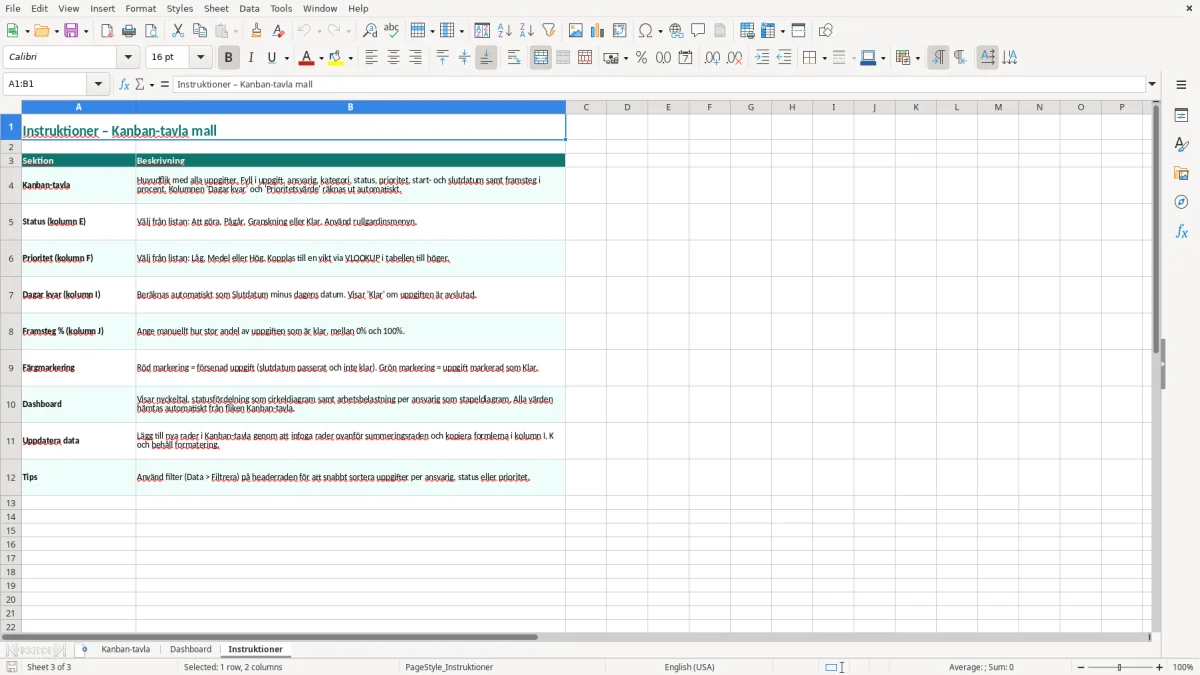The width and height of the screenshot is (1200, 675).
Task: Toggle Bold formatting off
Action: (229, 58)
